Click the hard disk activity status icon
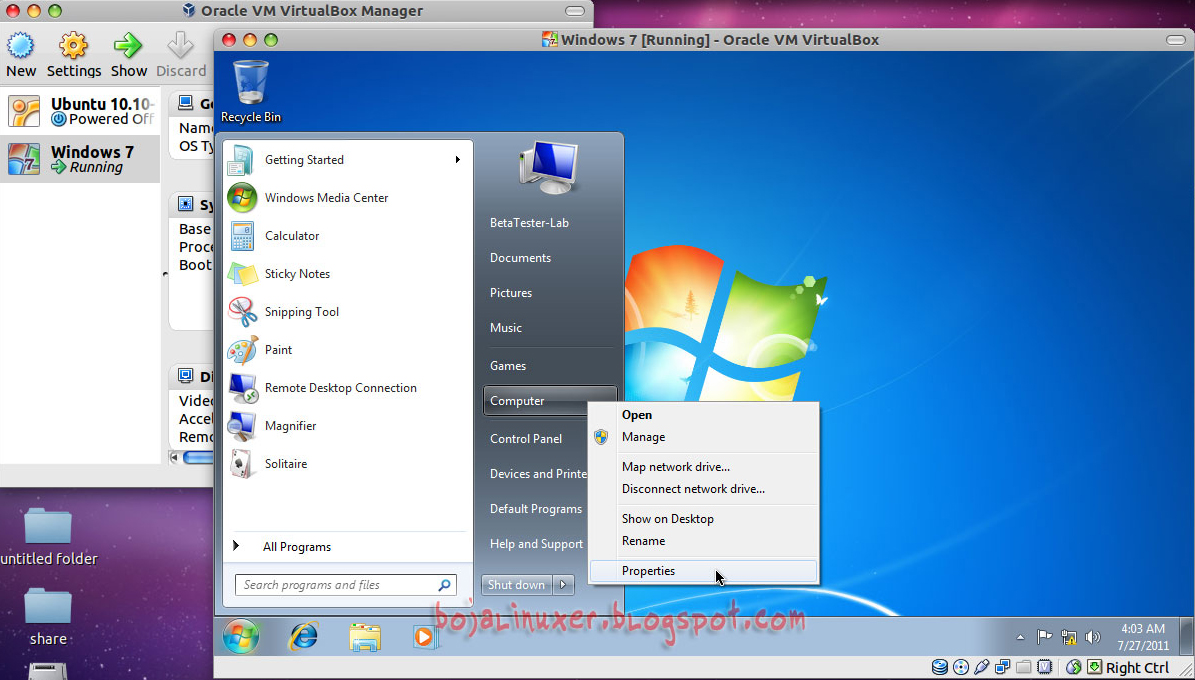The width and height of the screenshot is (1195, 680). pyautogui.click(x=940, y=668)
